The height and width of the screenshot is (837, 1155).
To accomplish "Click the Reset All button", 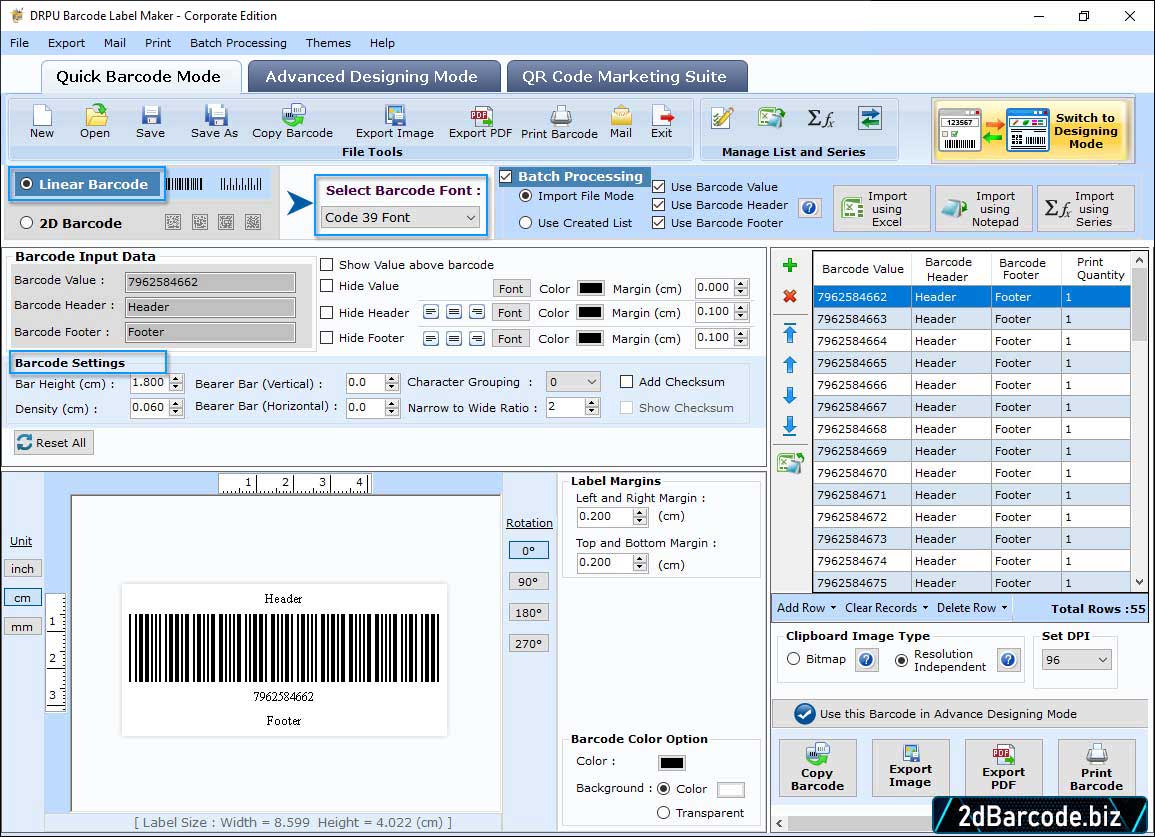I will pyautogui.click(x=54, y=442).
